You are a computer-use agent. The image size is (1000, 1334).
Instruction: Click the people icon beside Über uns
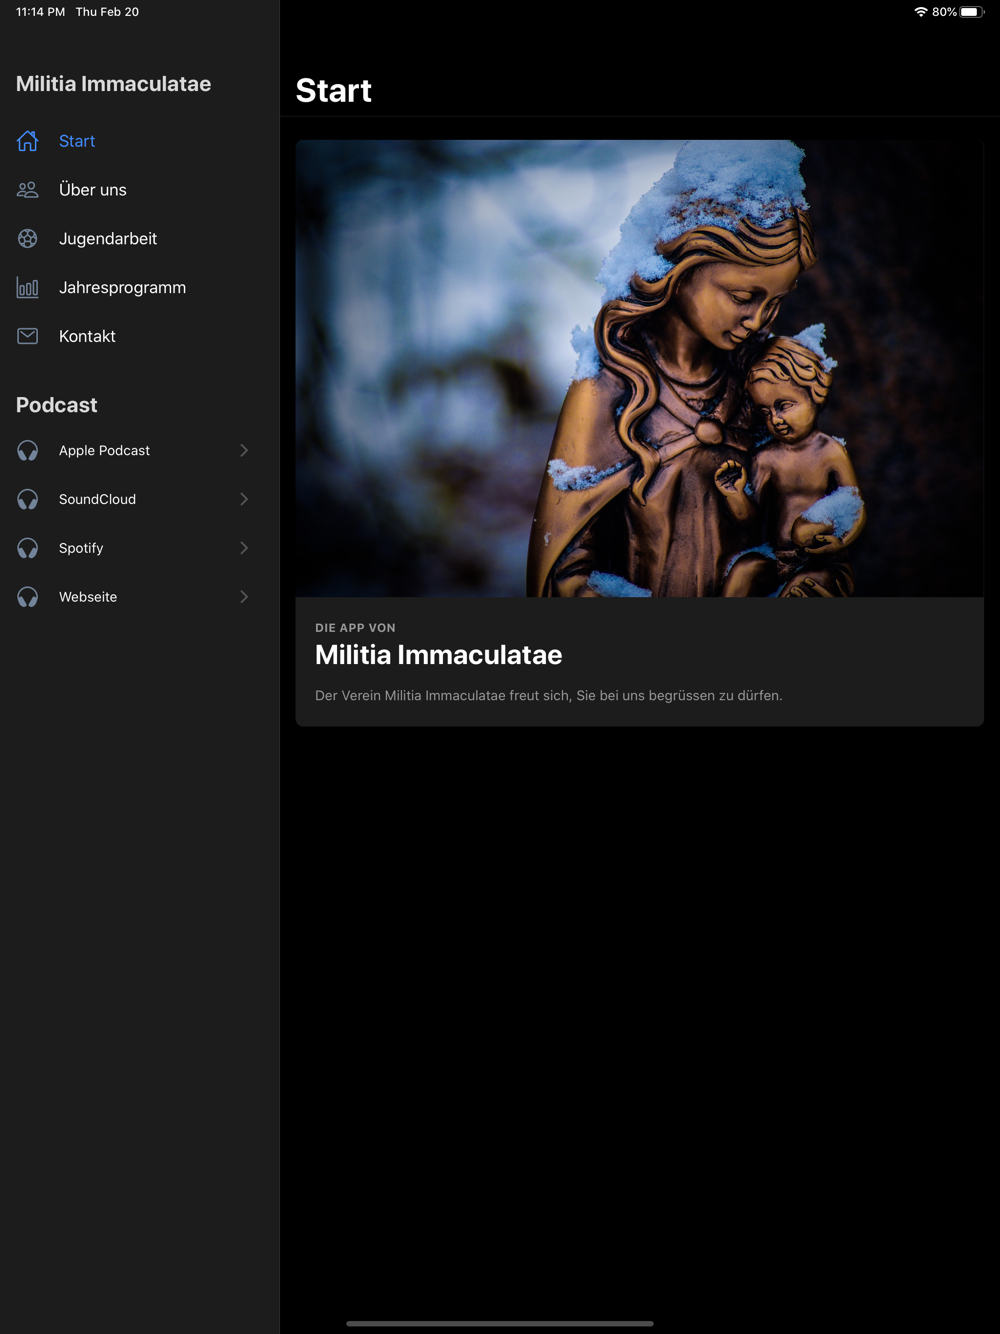[28, 190]
